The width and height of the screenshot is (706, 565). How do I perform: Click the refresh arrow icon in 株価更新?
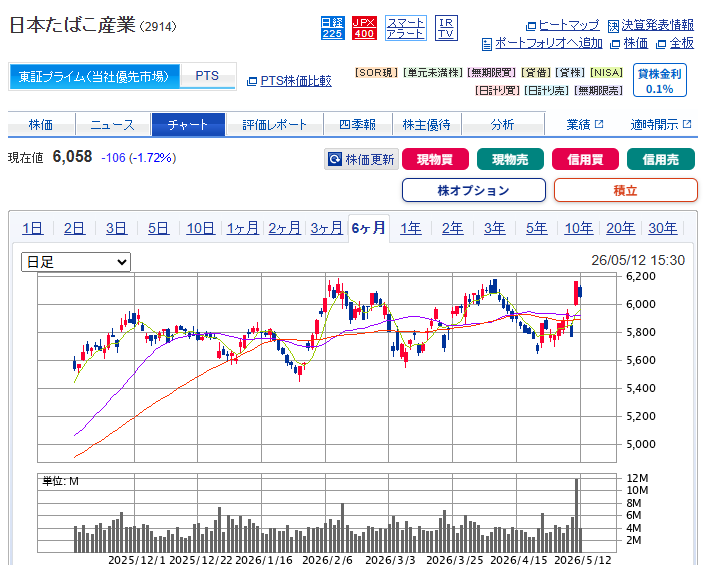335,159
